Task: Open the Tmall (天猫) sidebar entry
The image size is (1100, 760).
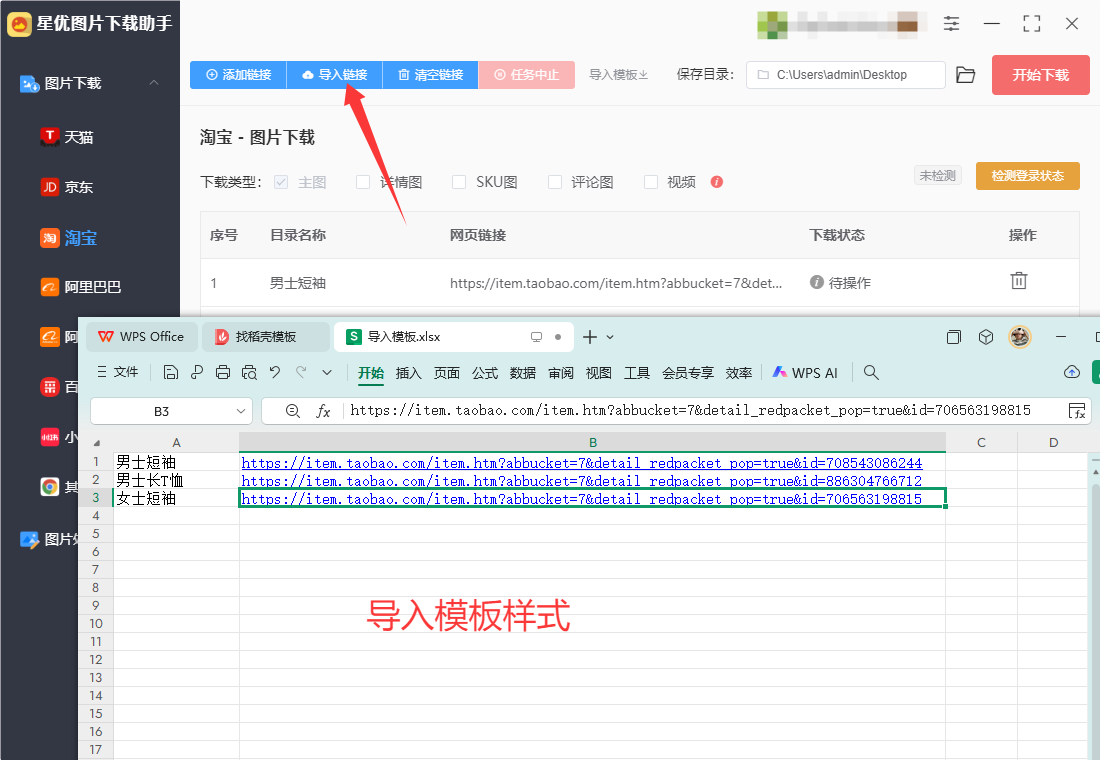Action: tap(67, 137)
